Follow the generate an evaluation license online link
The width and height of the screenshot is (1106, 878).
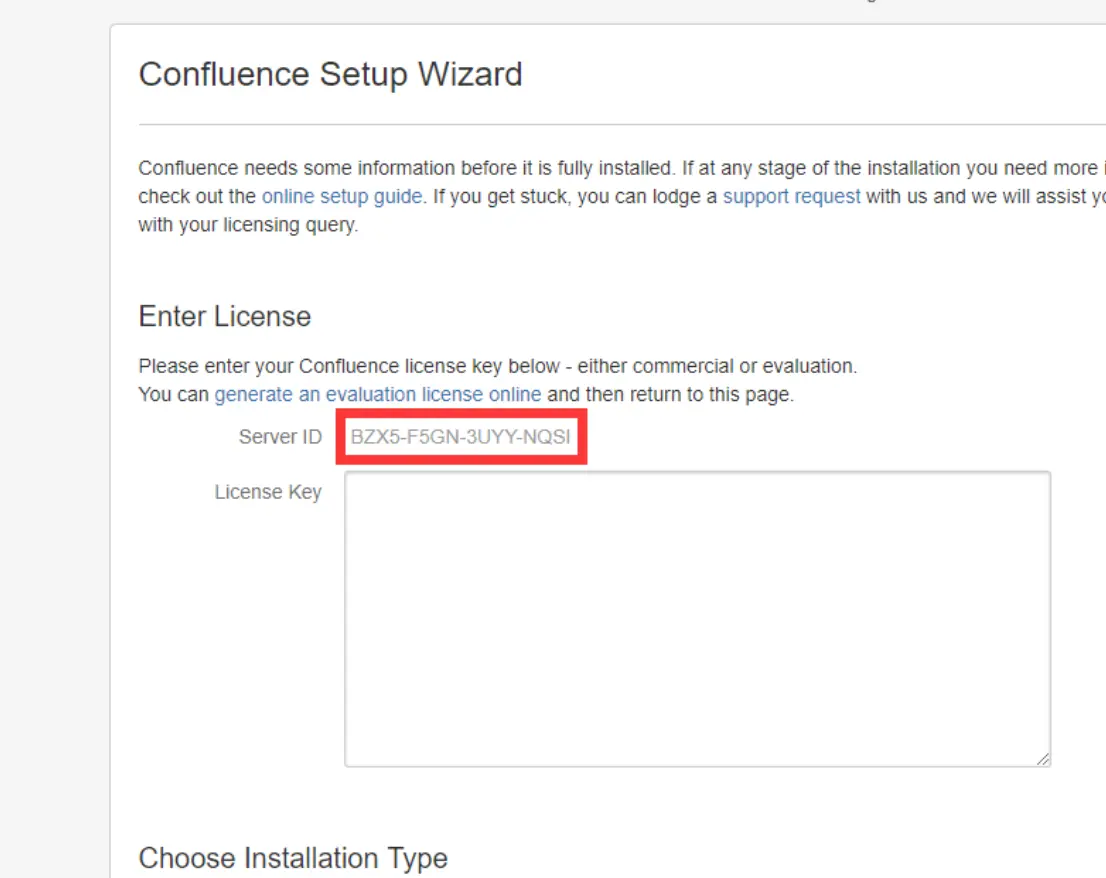(x=377, y=394)
